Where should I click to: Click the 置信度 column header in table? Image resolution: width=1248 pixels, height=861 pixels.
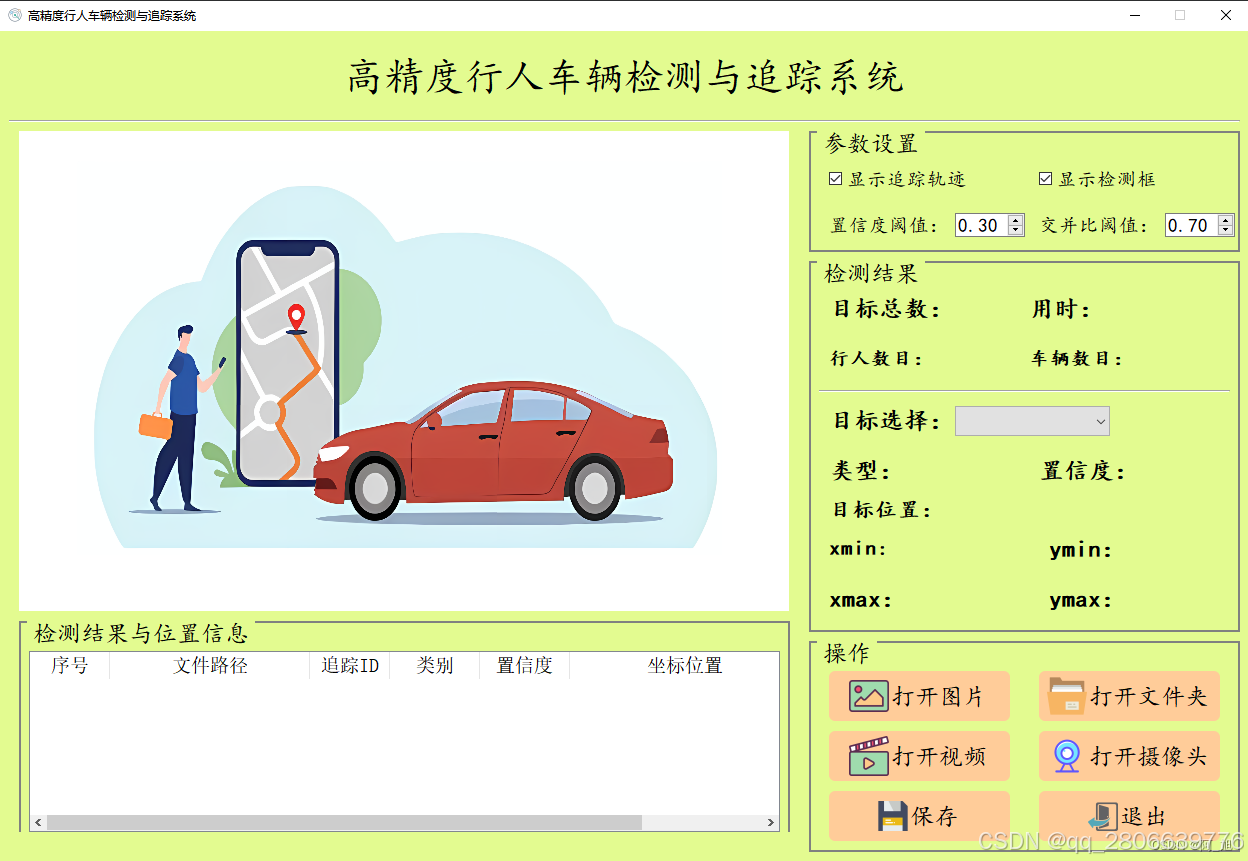[x=525, y=666]
